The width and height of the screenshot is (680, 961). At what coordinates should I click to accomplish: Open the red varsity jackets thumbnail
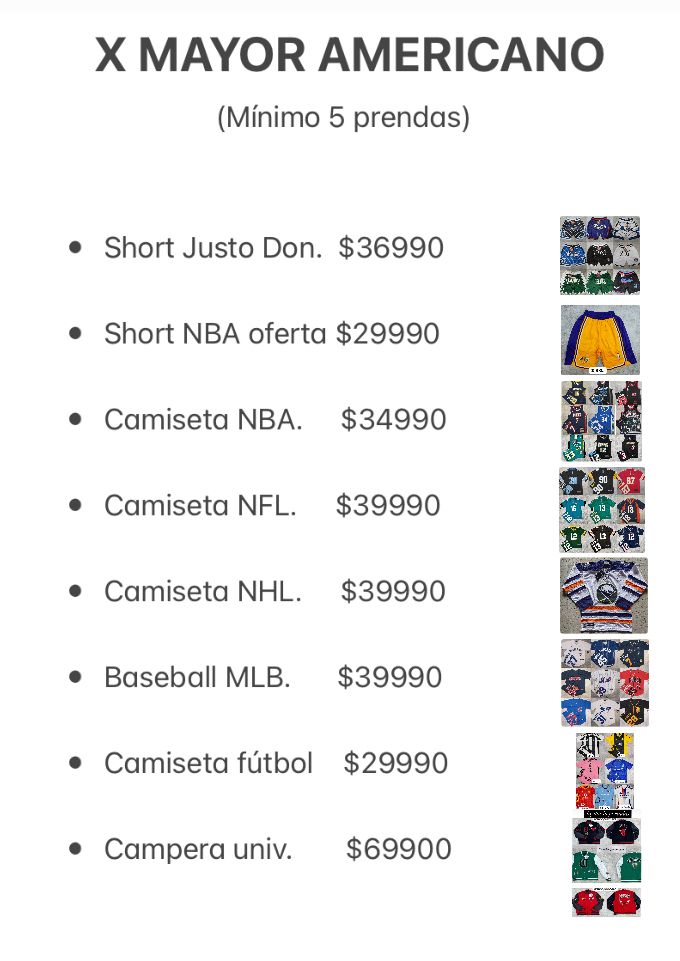coord(606,903)
